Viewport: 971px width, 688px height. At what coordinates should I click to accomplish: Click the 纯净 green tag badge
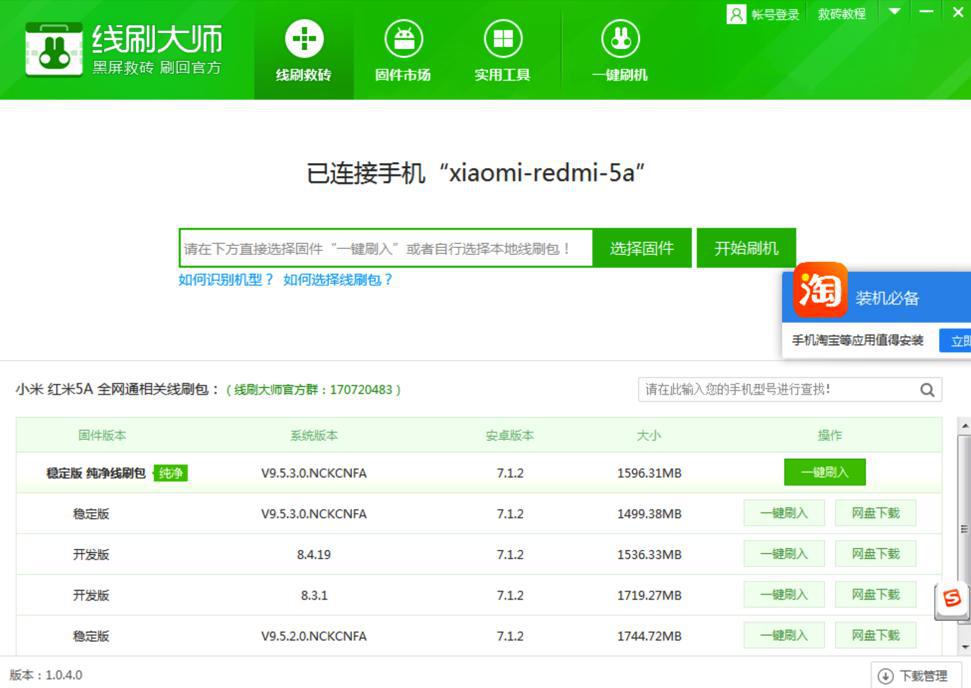pyautogui.click(x=170, y=473)
